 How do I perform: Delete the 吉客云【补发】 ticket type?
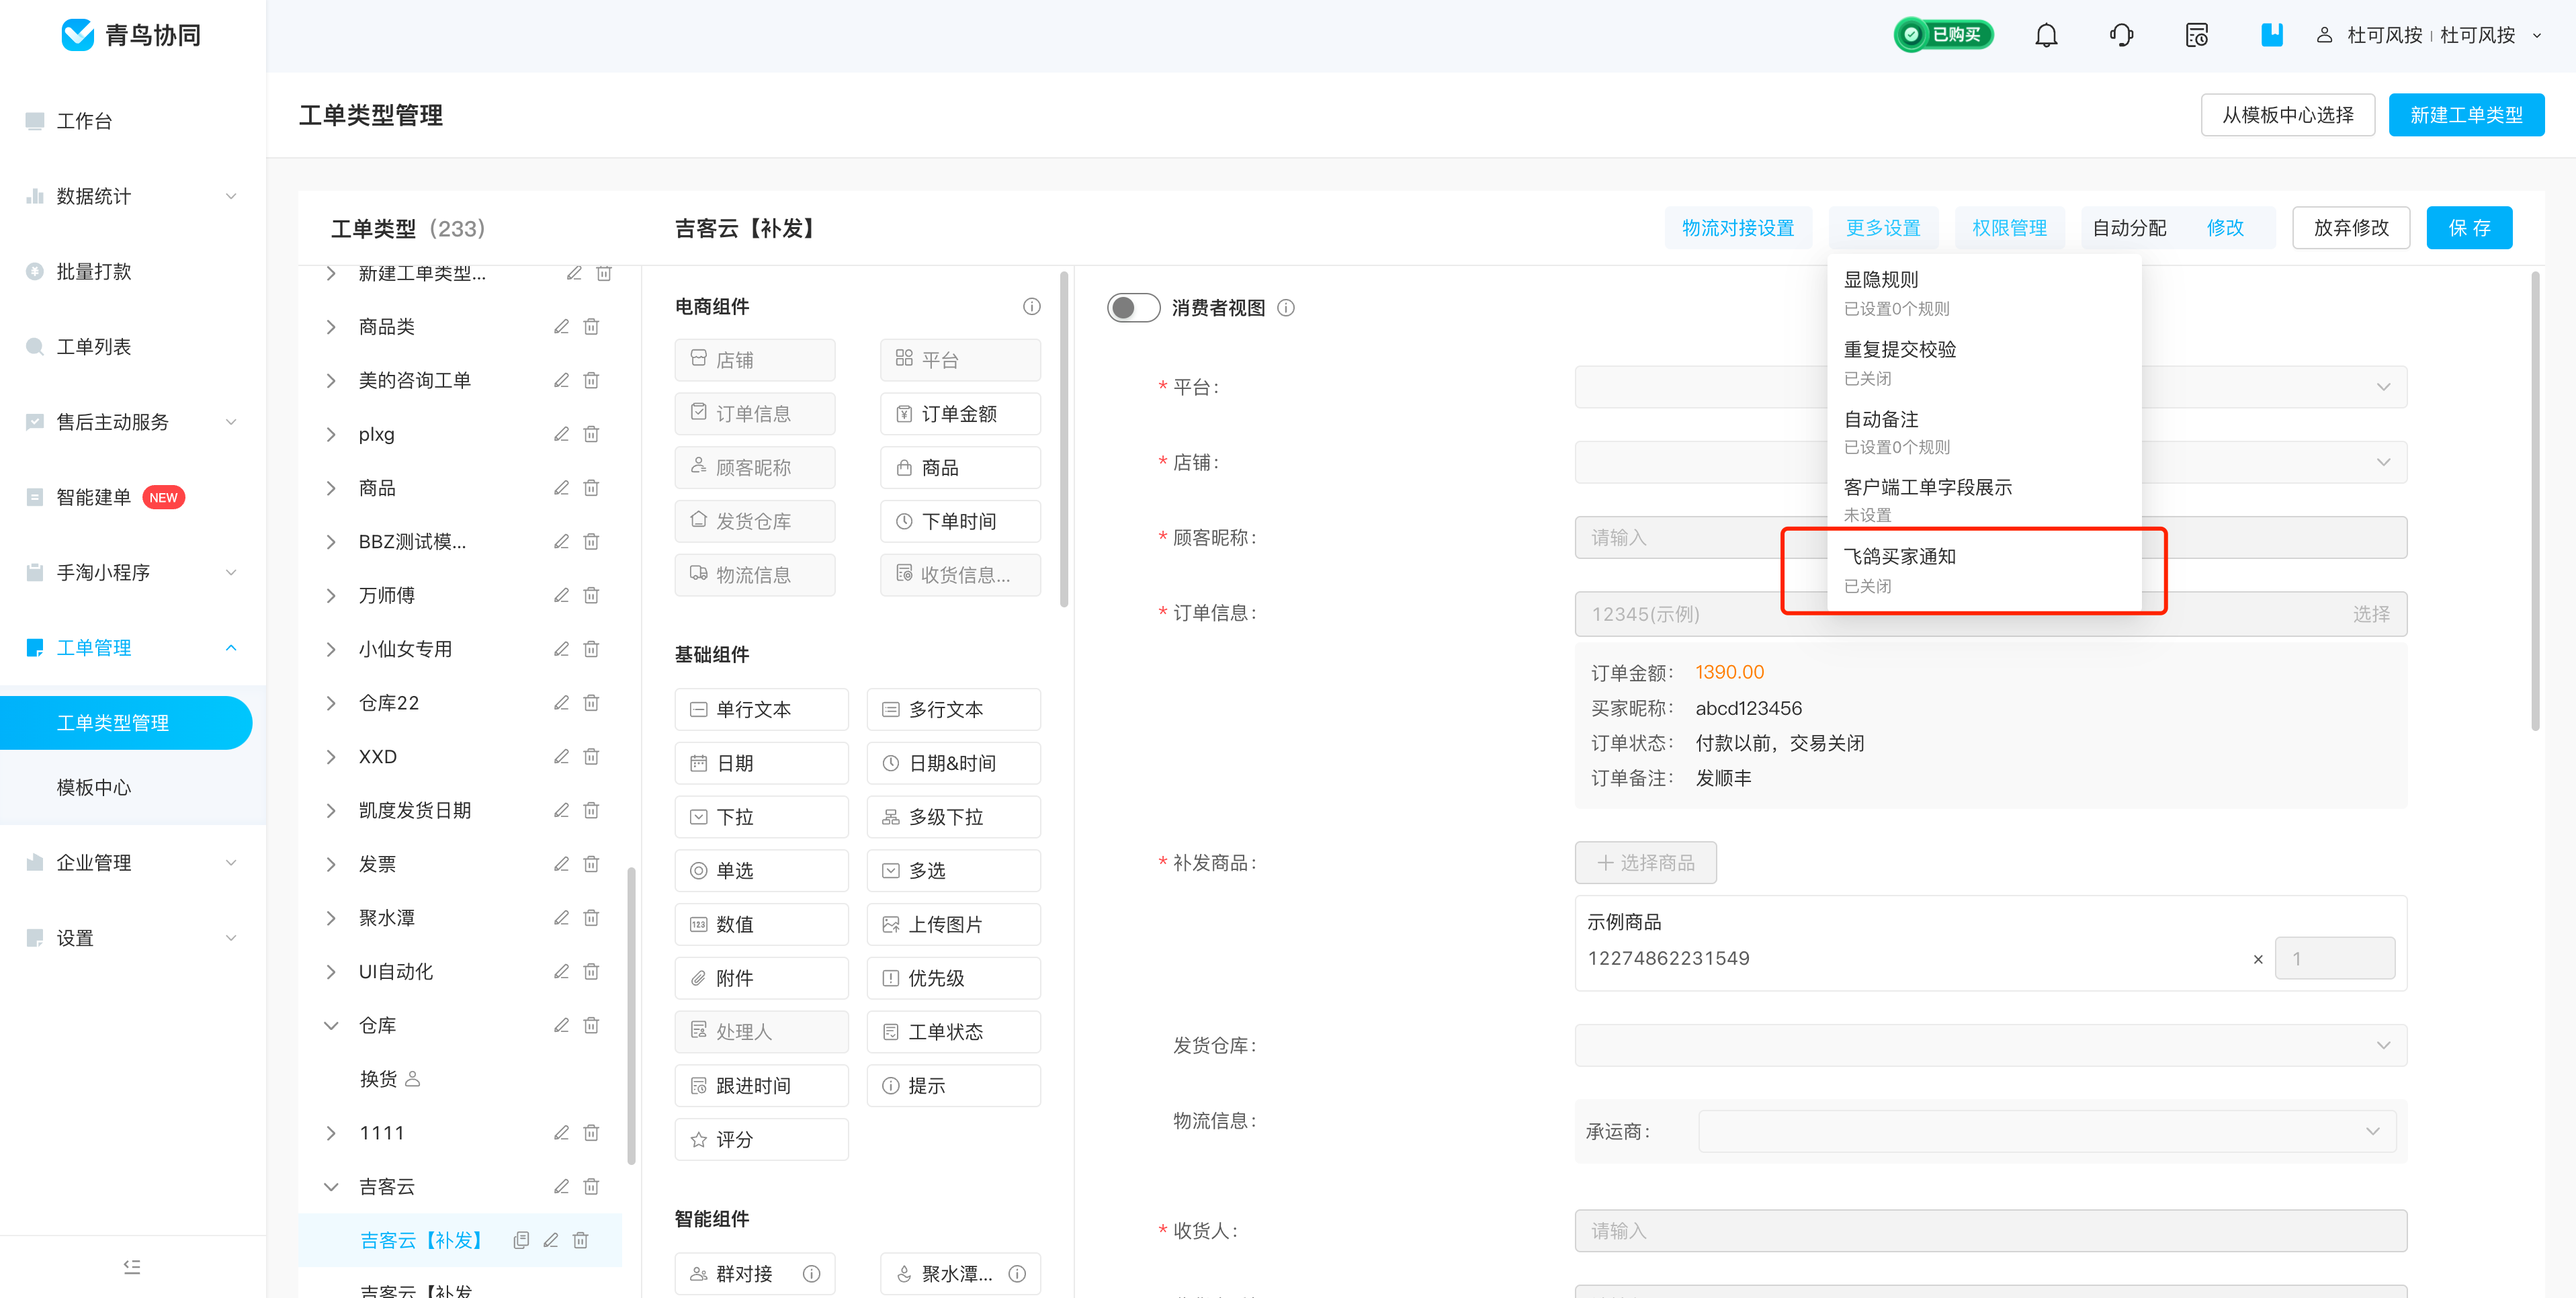point(580,1240)
